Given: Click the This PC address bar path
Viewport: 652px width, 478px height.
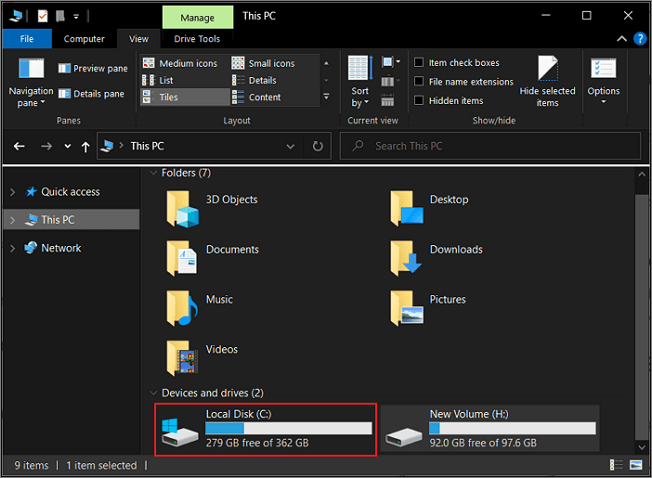Looking at the screenshot, I should [x=147, y=146].
